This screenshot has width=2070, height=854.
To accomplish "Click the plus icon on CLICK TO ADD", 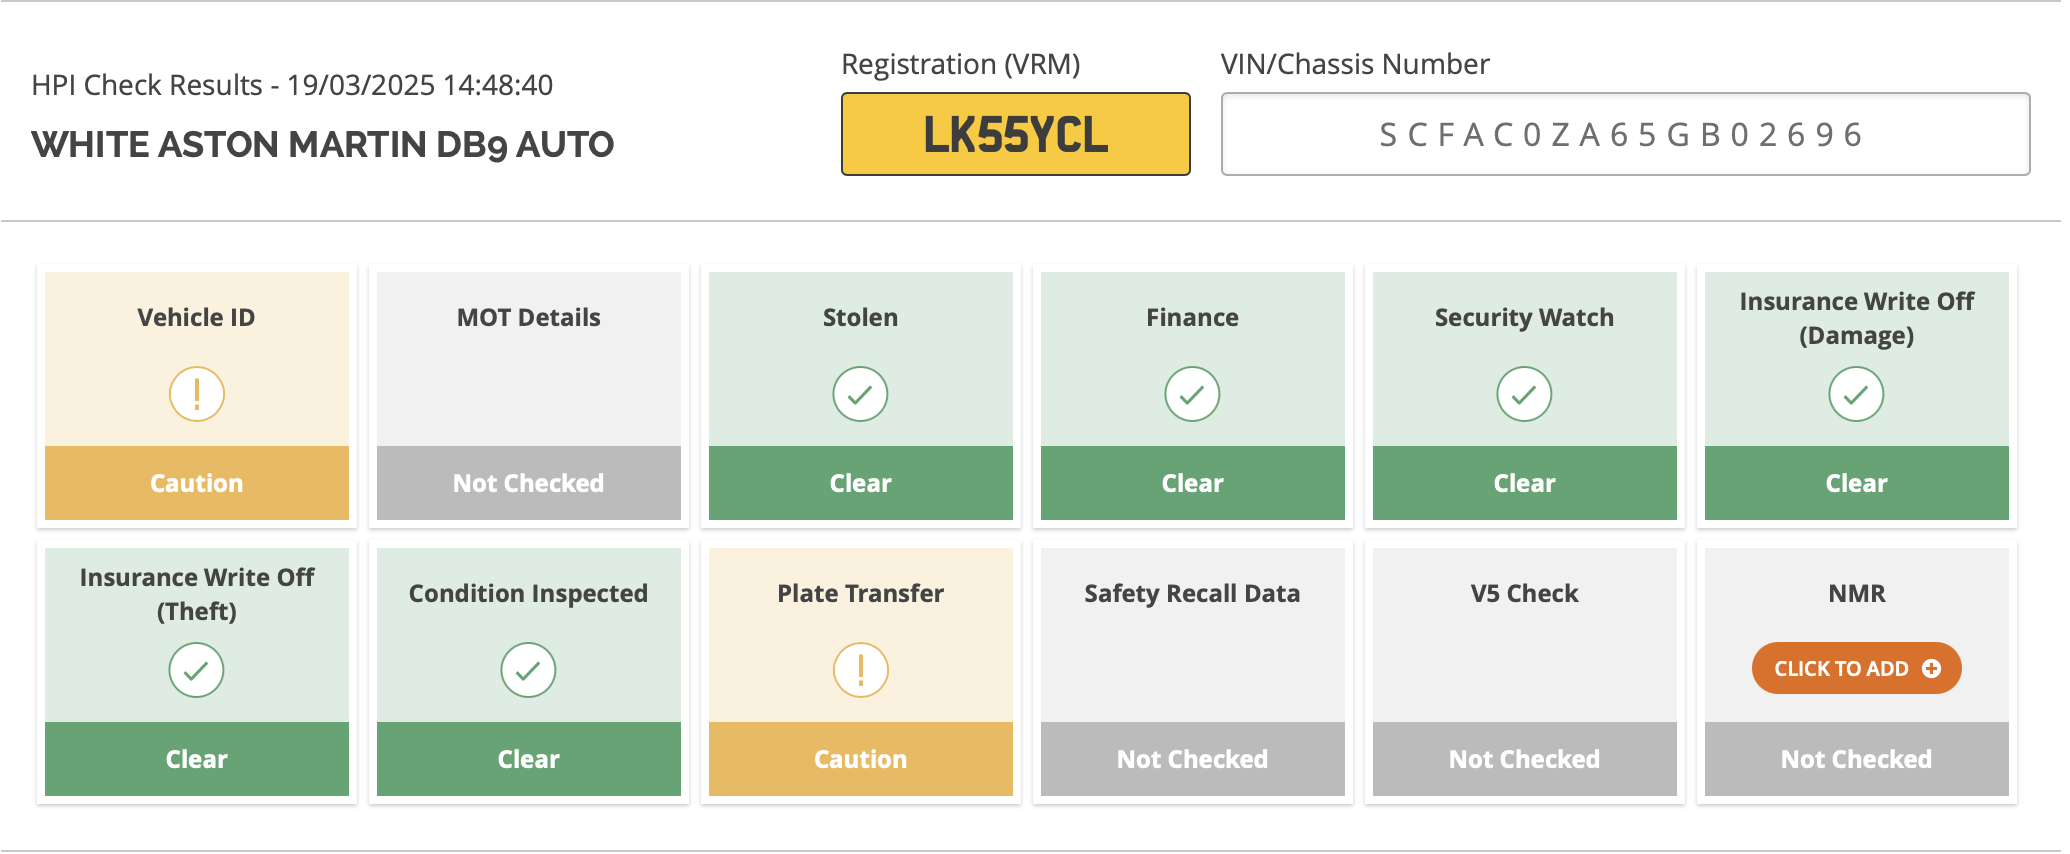I will click(1931, 668).
